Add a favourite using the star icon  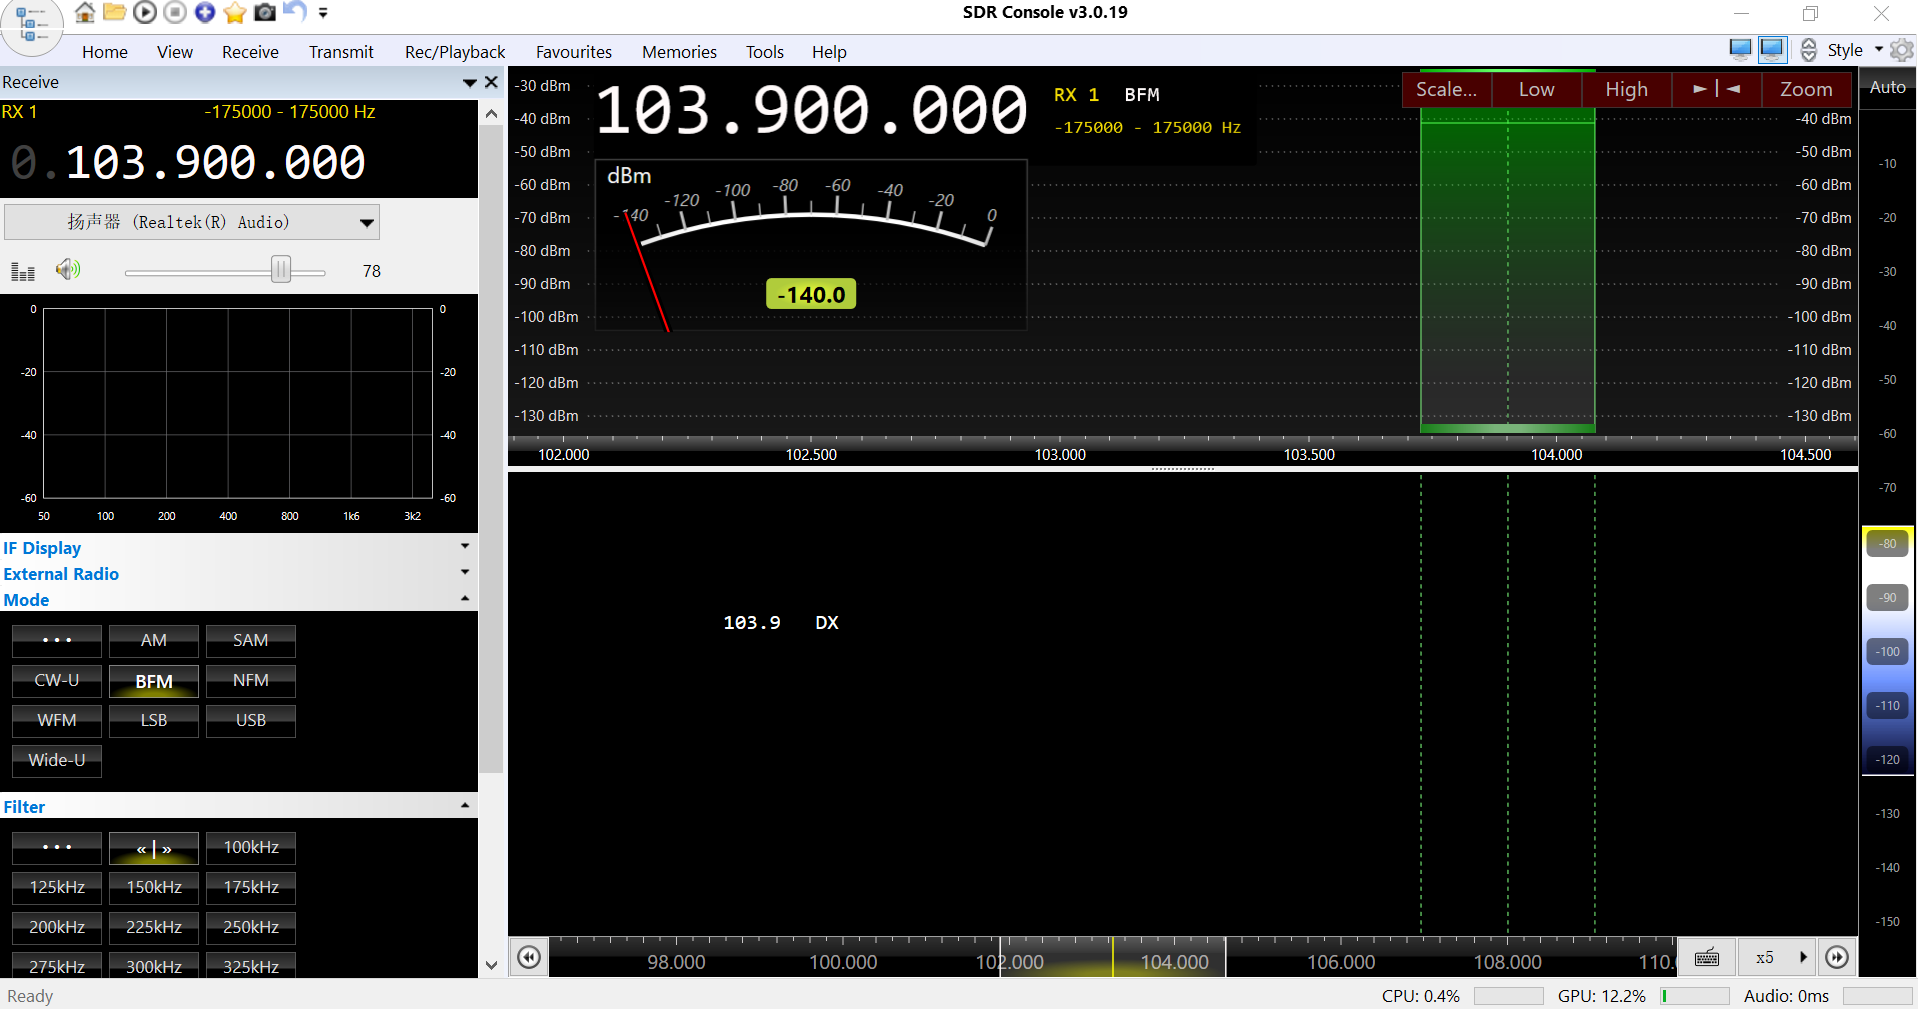pyautogui.click(x=234, y=13)
